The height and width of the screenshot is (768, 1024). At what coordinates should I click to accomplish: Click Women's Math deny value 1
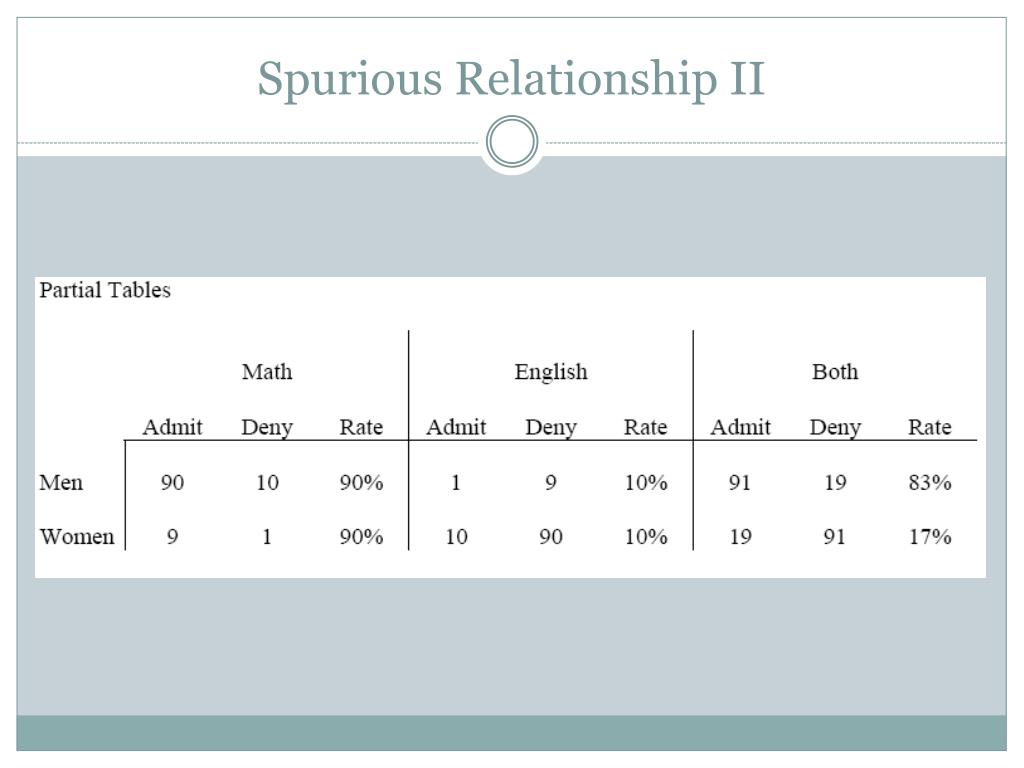(x=266, y=537)
